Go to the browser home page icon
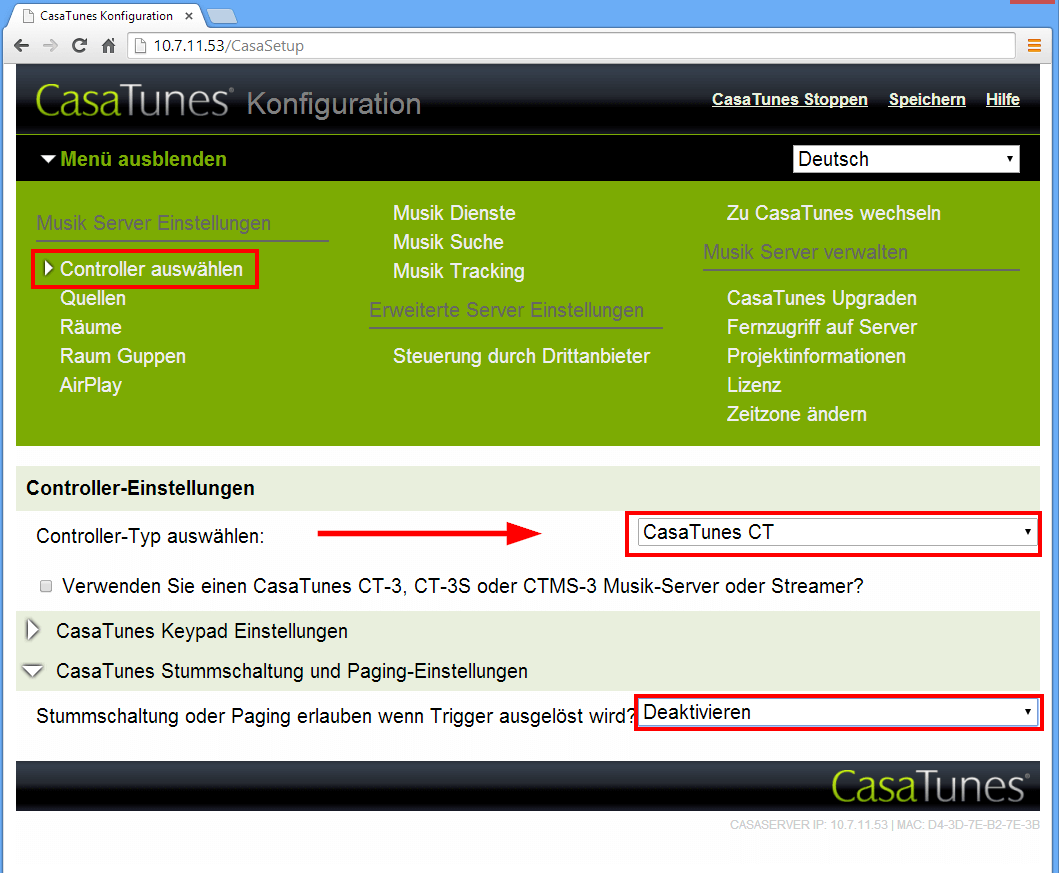Screen dimensions: 1059x873 pos(108,46)
